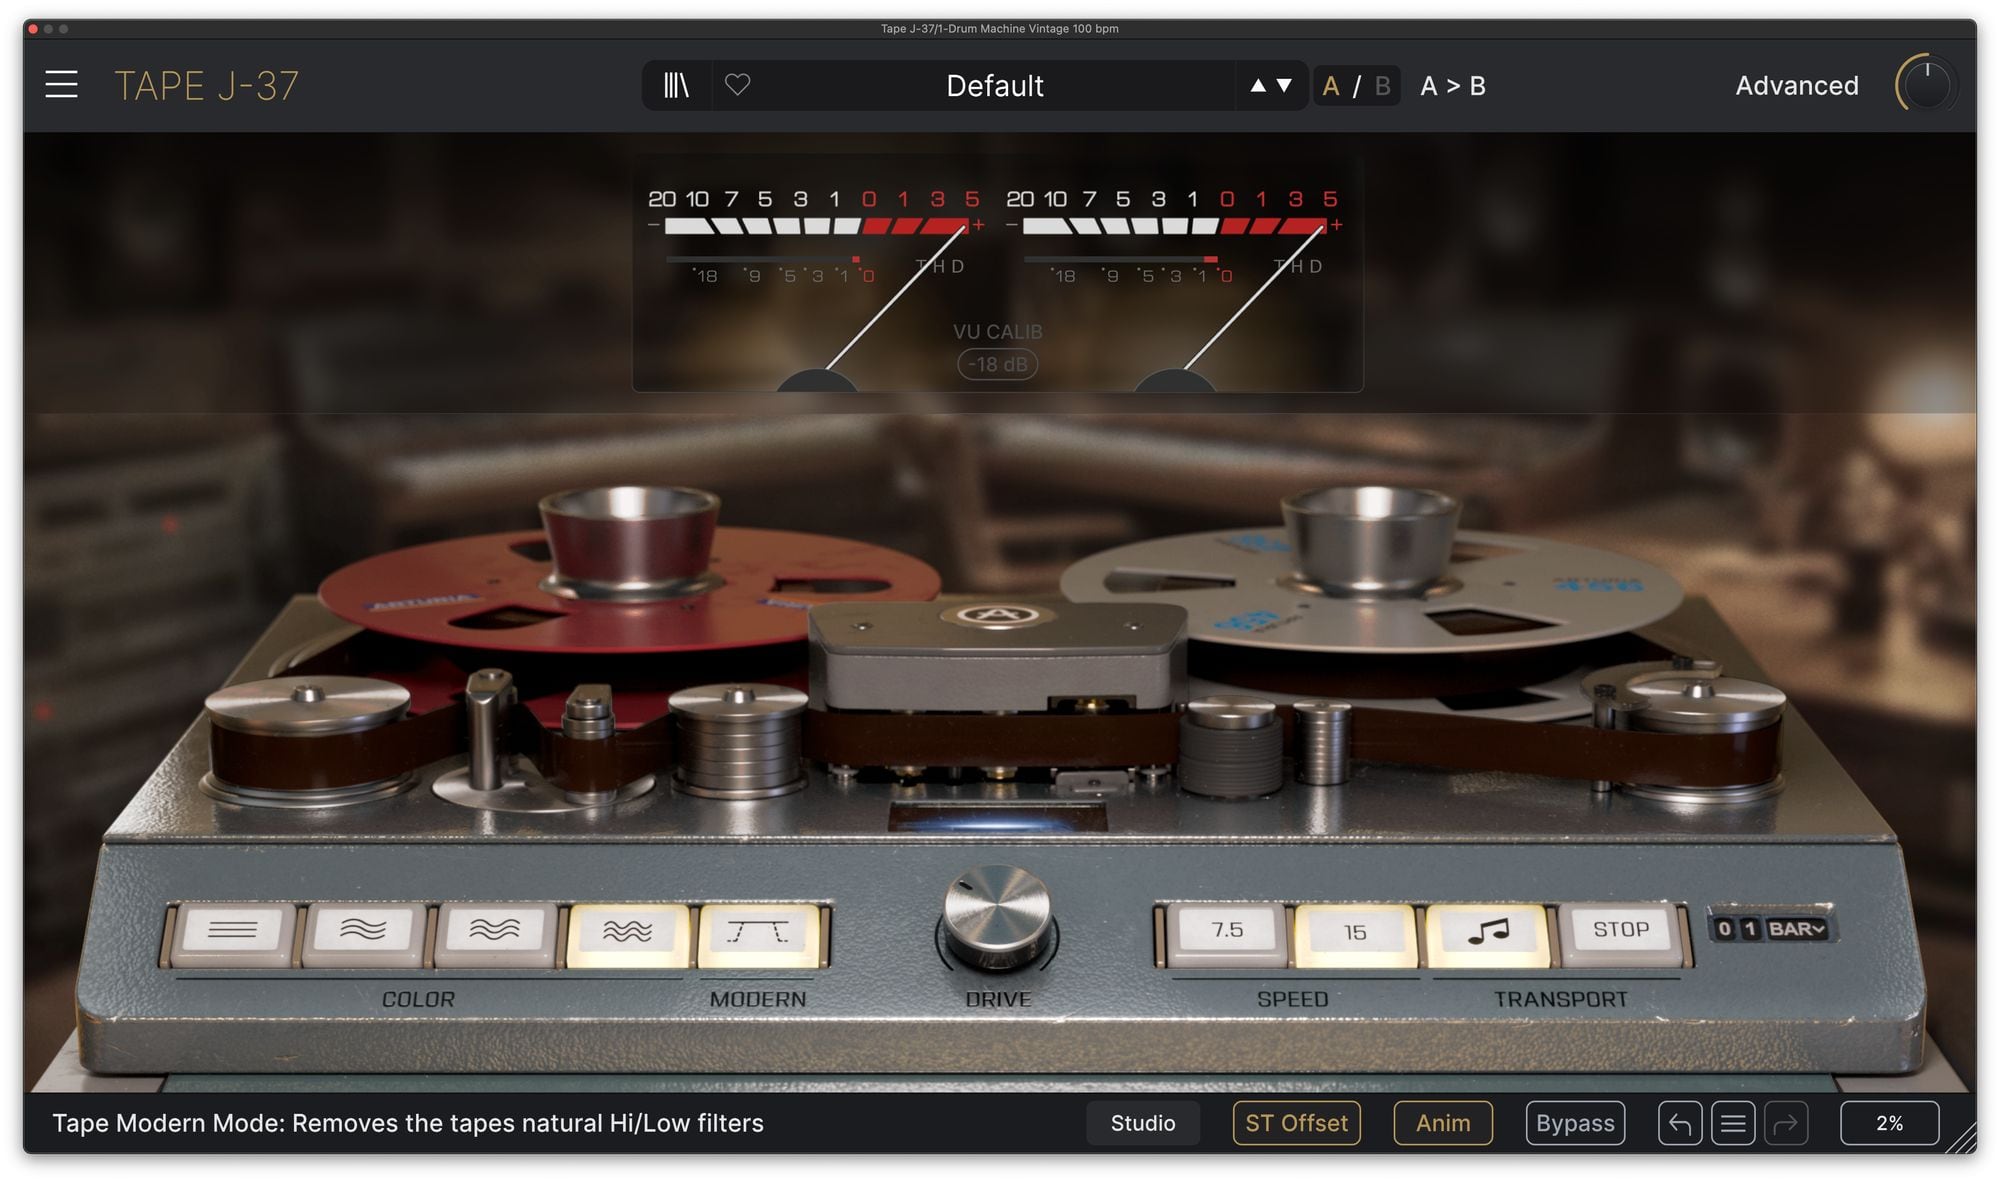This screenshot has height=1181, width=2000.
Task: Open the Studio mode dropdown
Action: click(x=1142, y=1123)
